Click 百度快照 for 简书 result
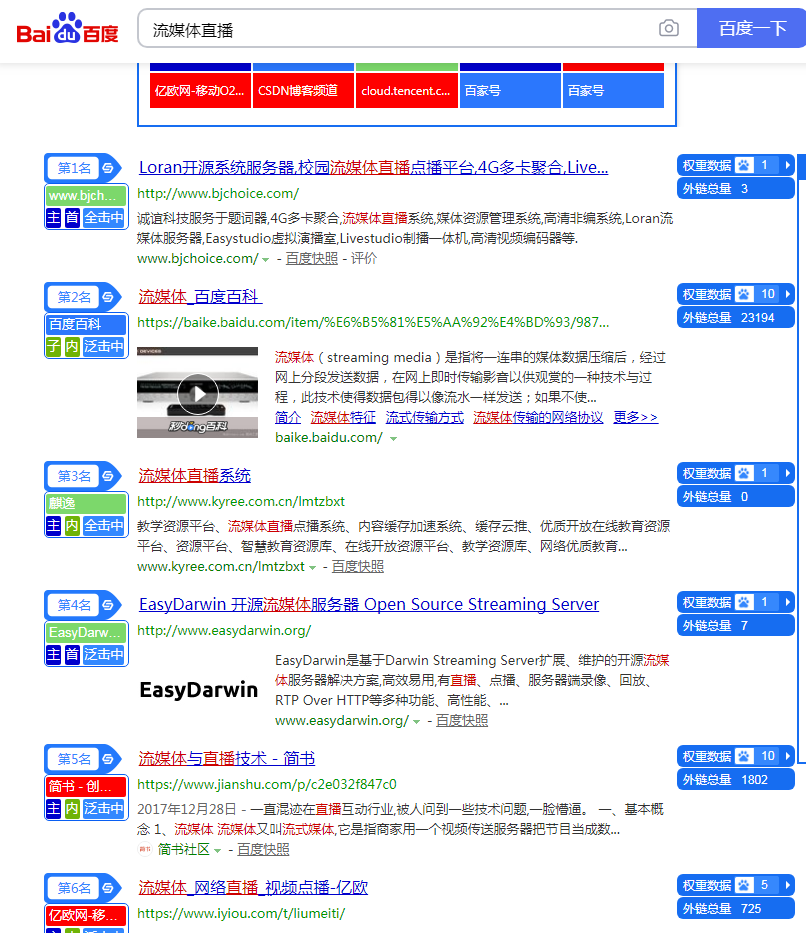The image size is (806, 933). [x=263, y=850]
